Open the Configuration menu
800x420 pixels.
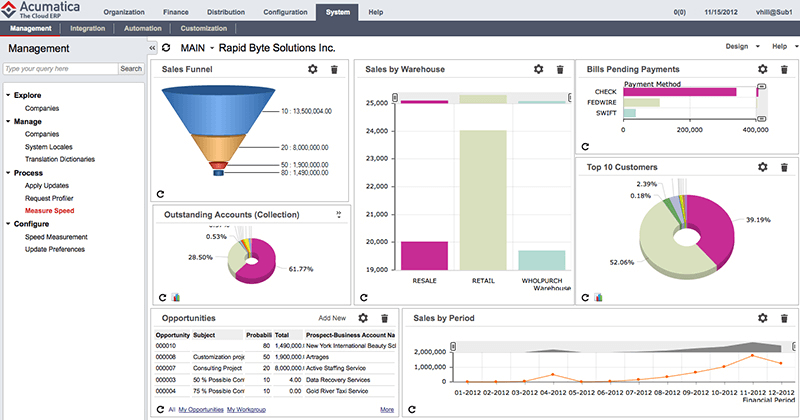tap(285, 12)
